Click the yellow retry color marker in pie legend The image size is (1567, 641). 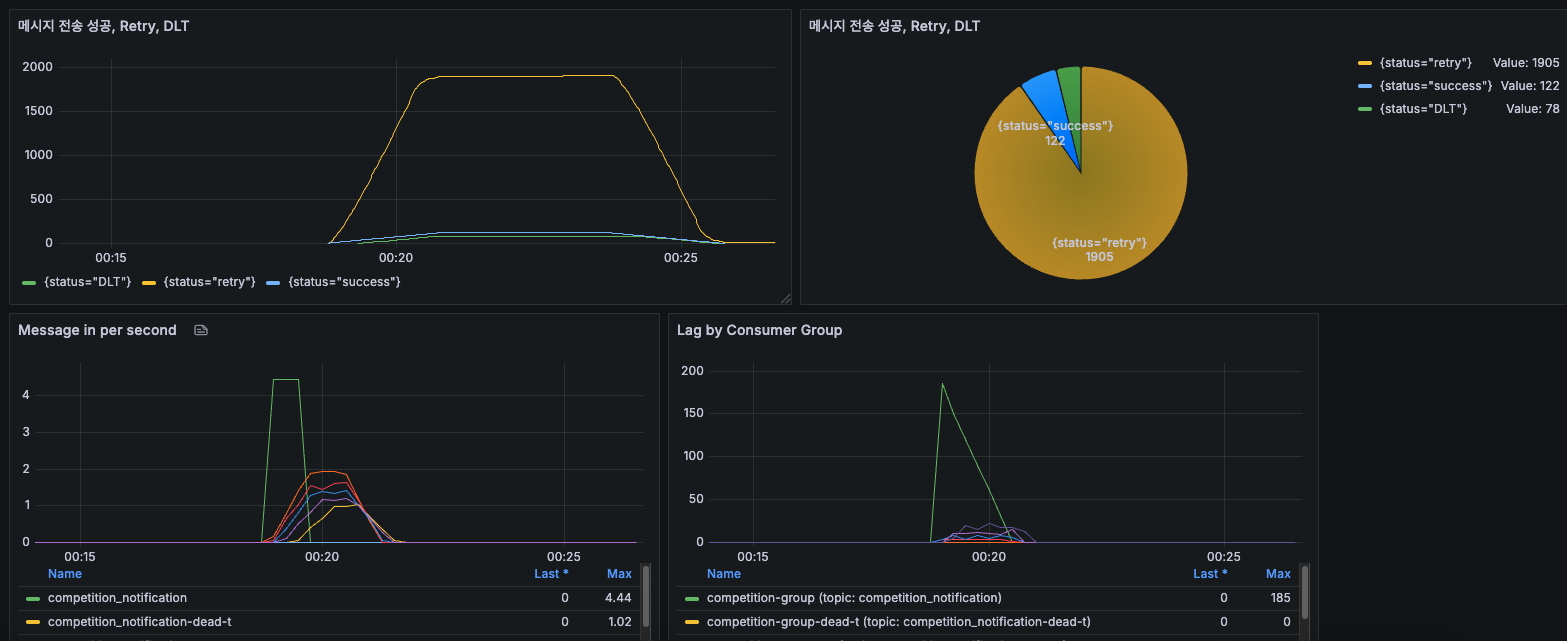[x=1365, y=63]
